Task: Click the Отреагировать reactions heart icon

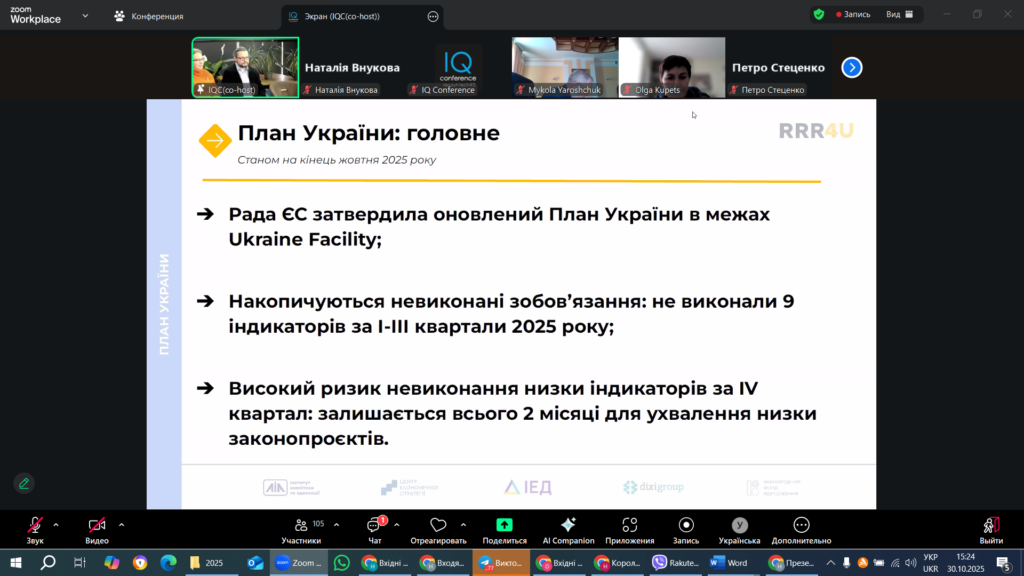Action: tap(437, 526)
